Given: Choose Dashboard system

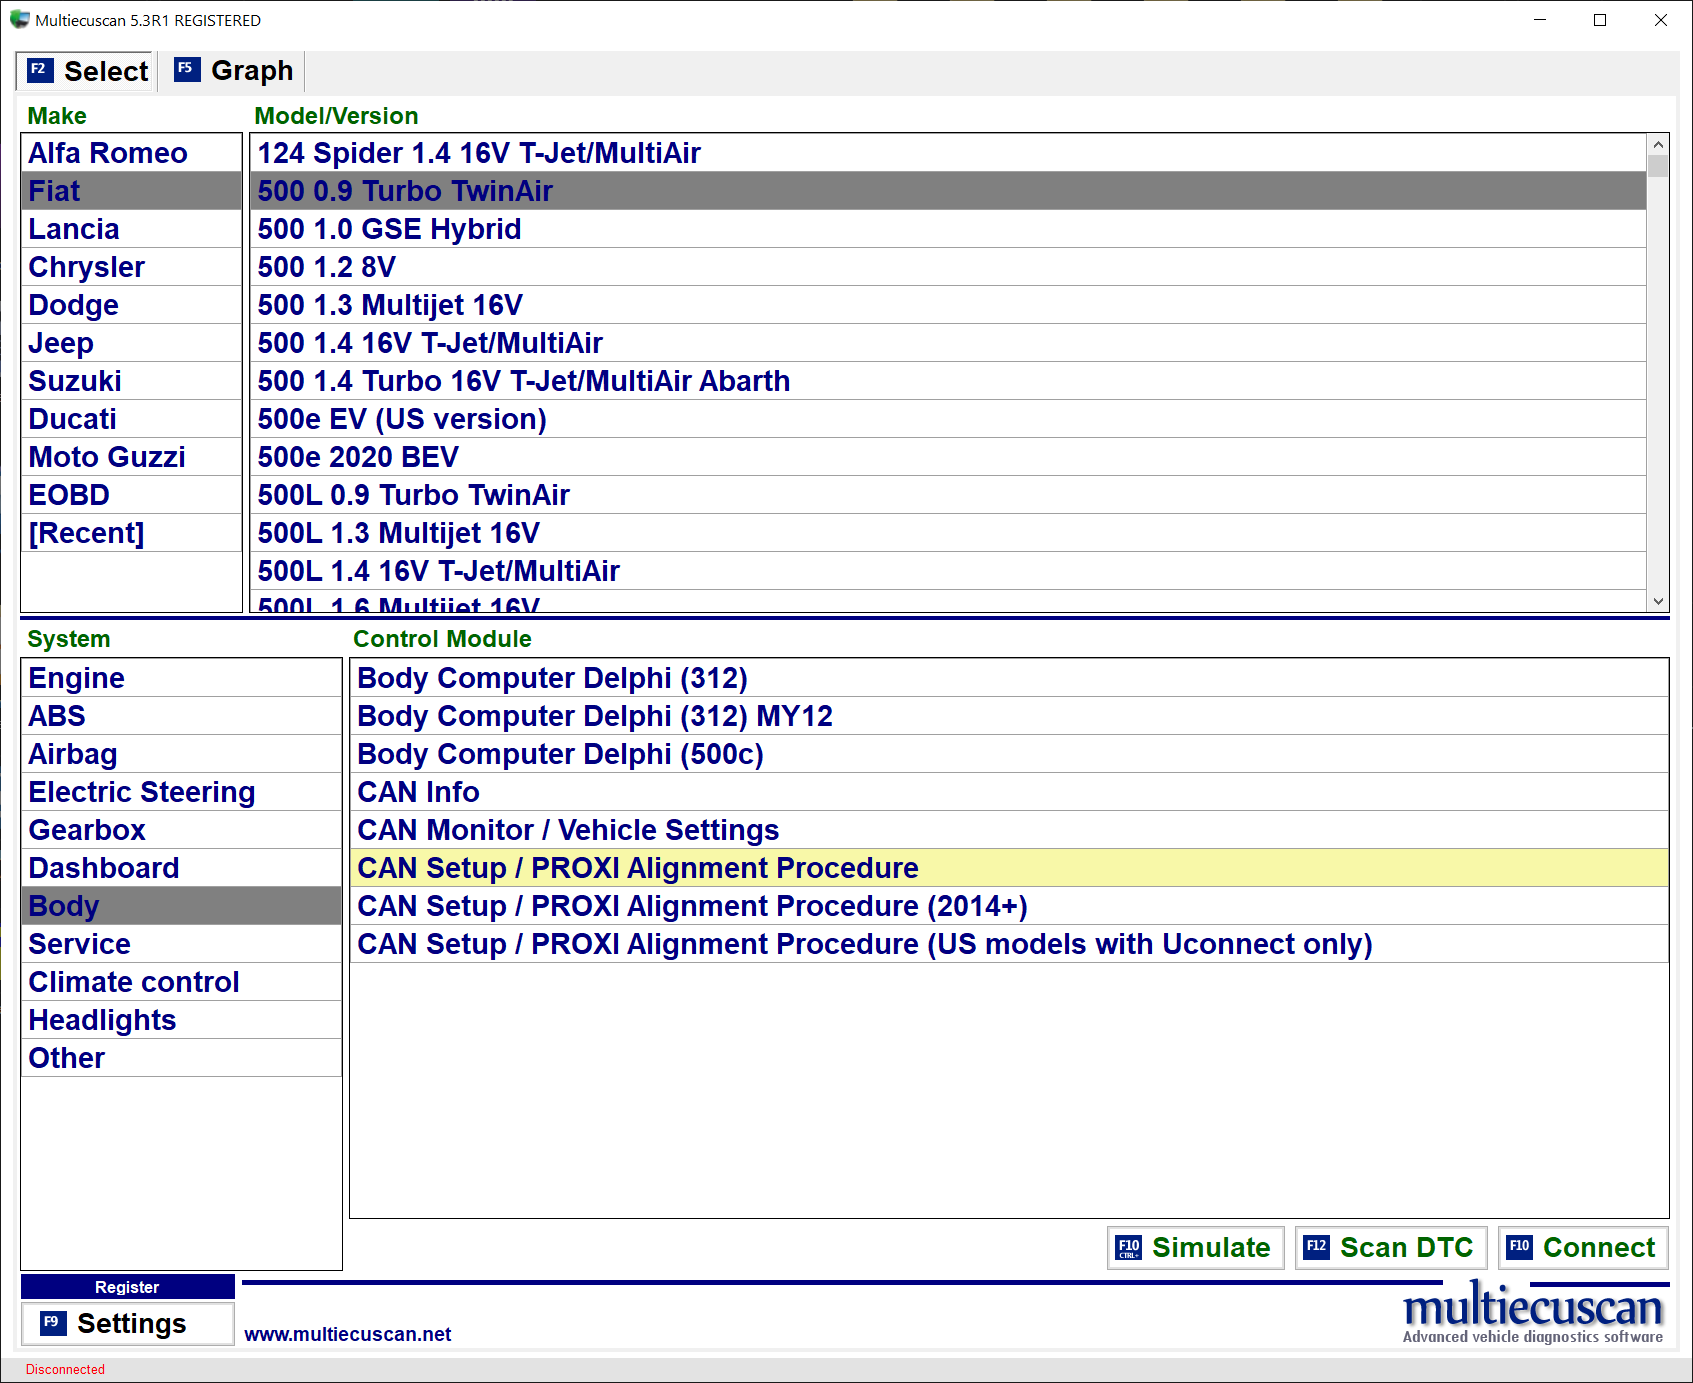Looking at the screenshot, I should point(182,868).
